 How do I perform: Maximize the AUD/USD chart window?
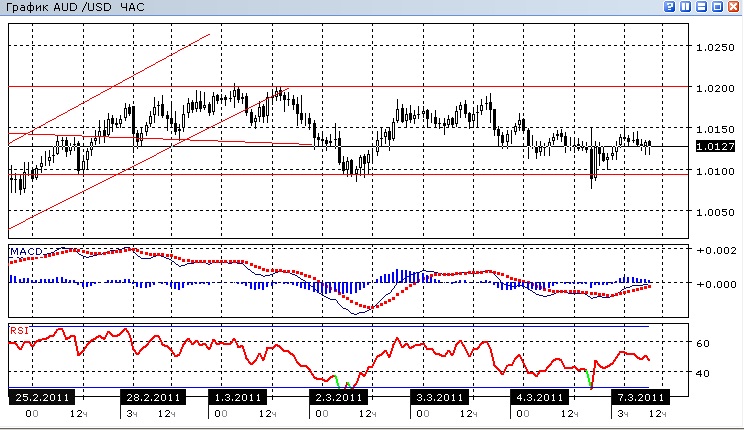click(717, 7)
